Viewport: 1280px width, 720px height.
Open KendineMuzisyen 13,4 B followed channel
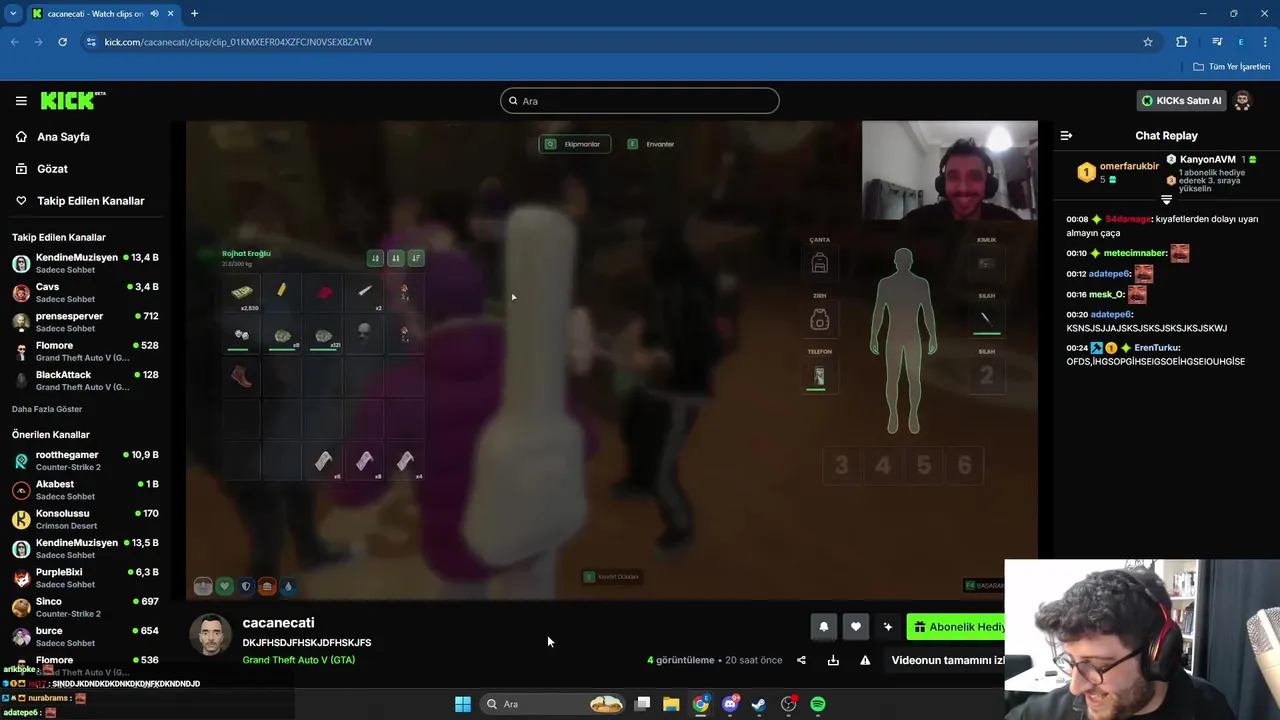[85, 264]
